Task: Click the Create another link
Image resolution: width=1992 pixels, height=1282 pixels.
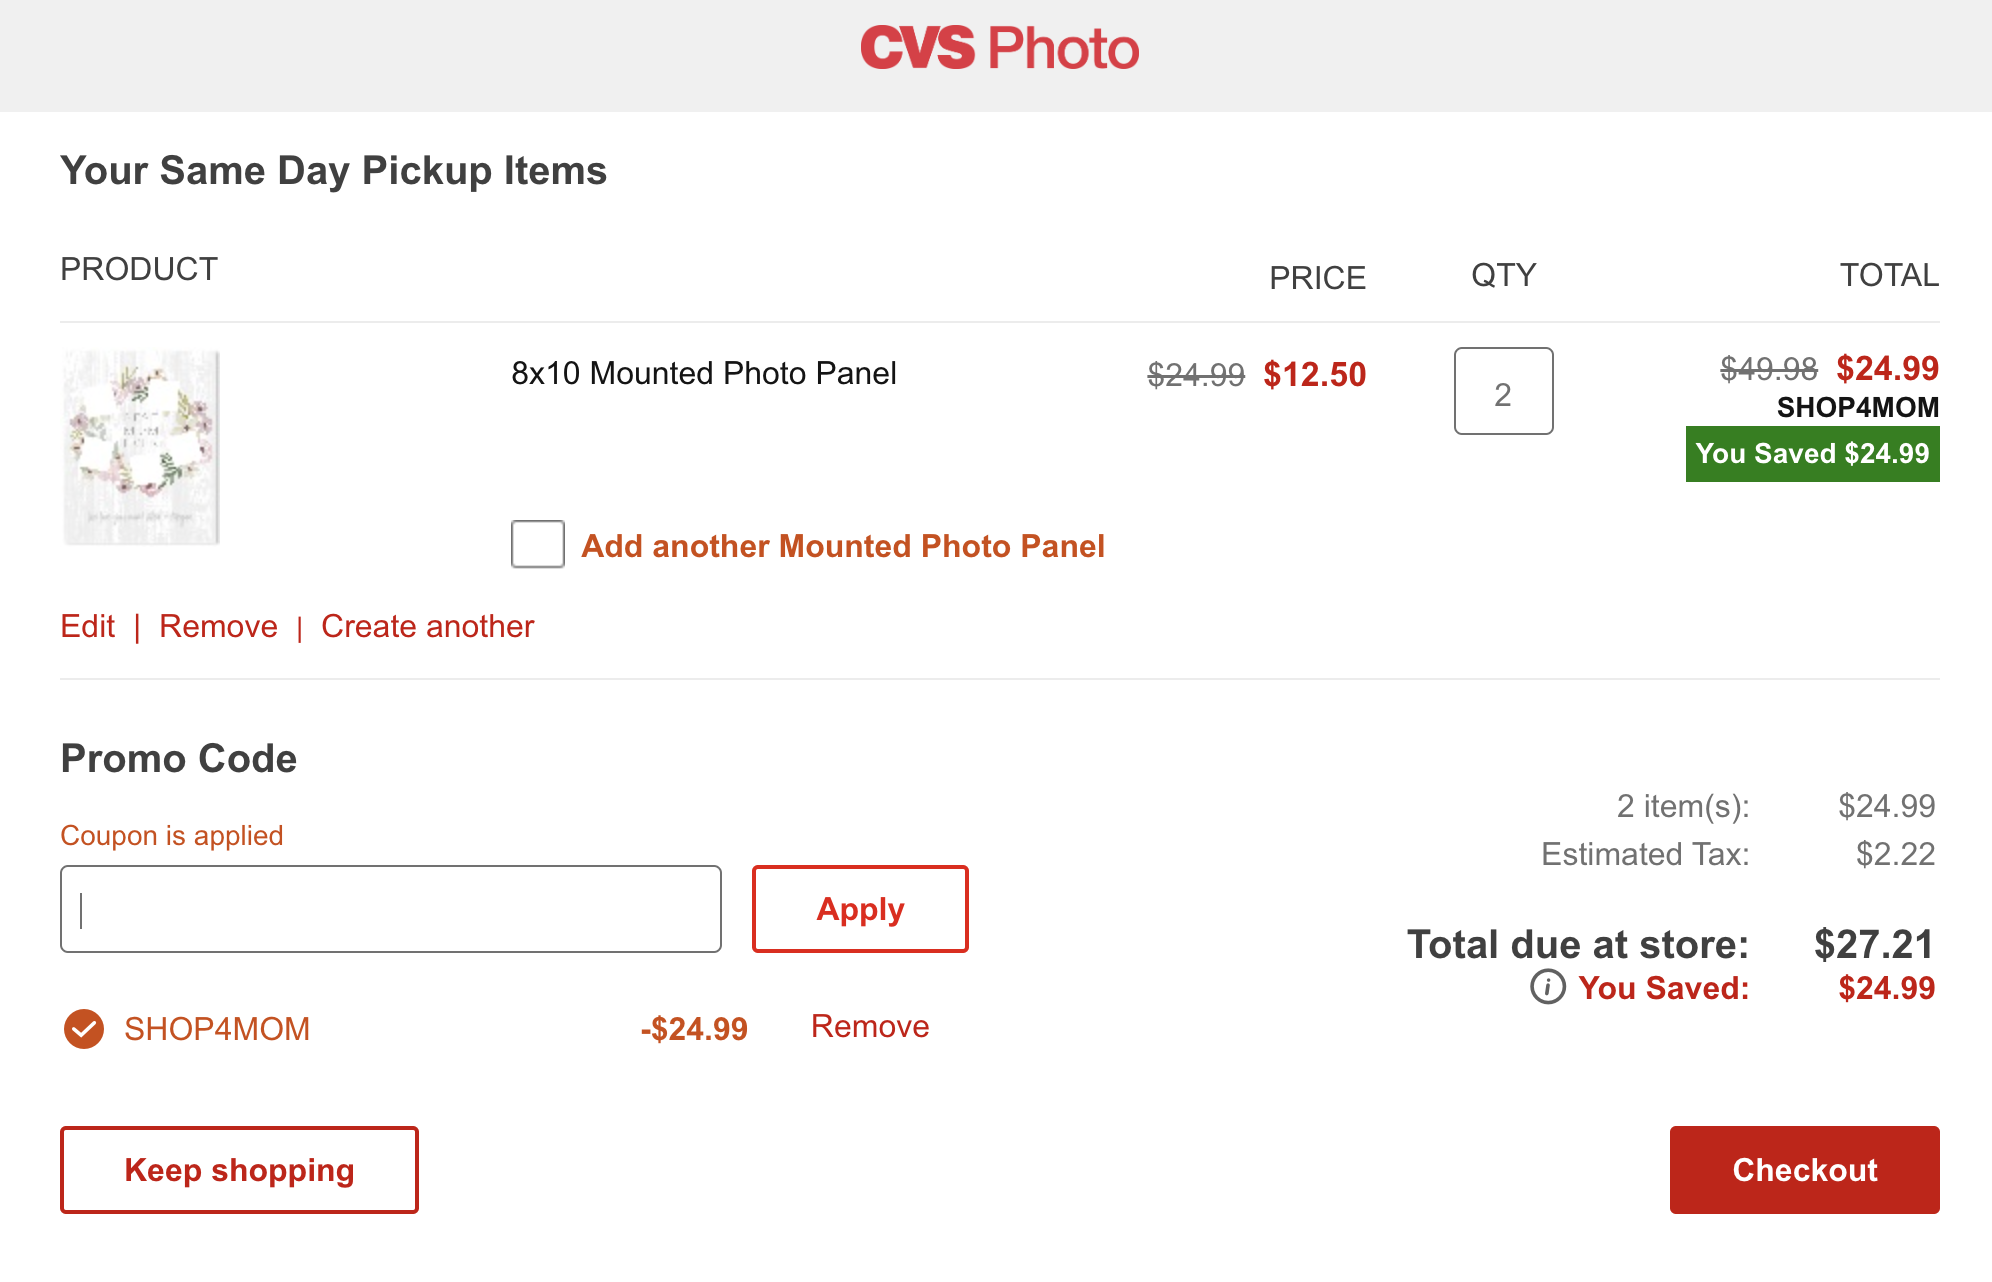Action: pos(427,626)
